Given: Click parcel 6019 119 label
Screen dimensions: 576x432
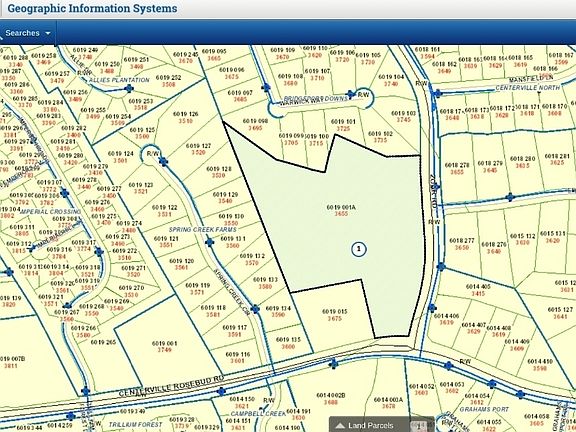Looking at the screenshot, I should tap(197, 288).
